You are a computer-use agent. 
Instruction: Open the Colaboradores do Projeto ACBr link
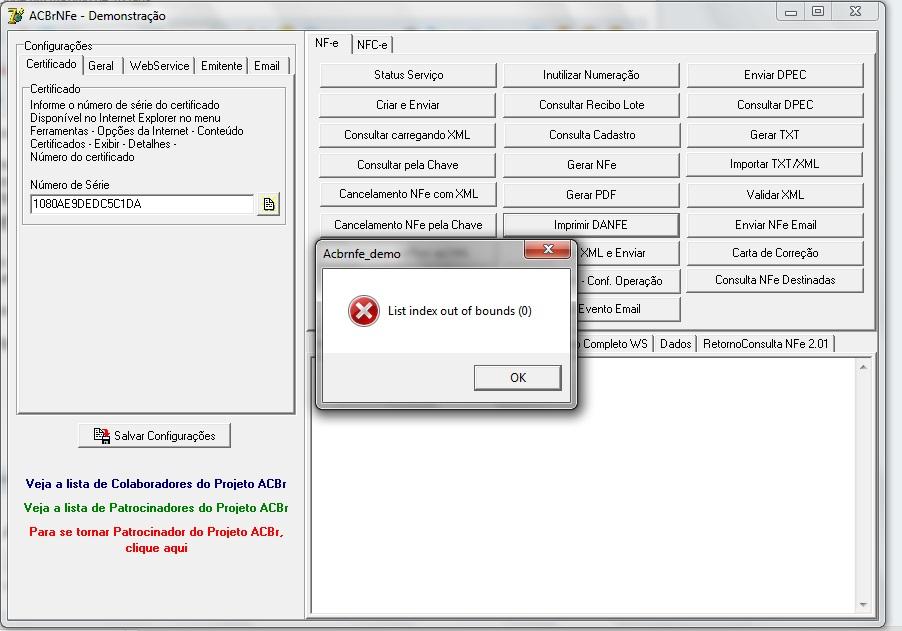[156, 484]
